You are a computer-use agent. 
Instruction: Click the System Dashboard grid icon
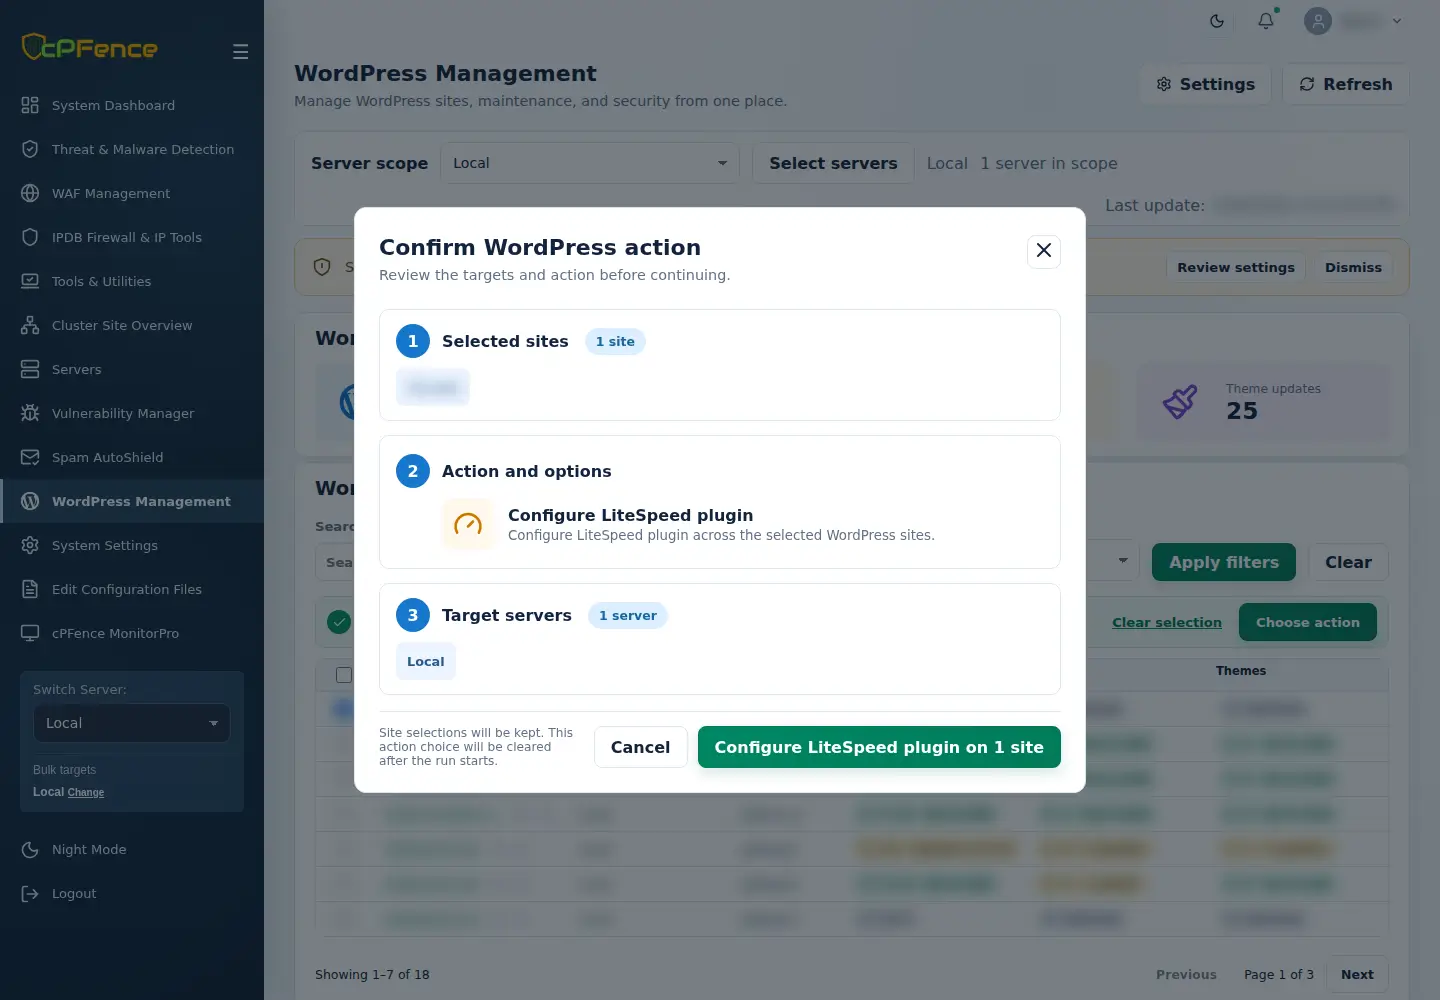click(x=30, y=105)
